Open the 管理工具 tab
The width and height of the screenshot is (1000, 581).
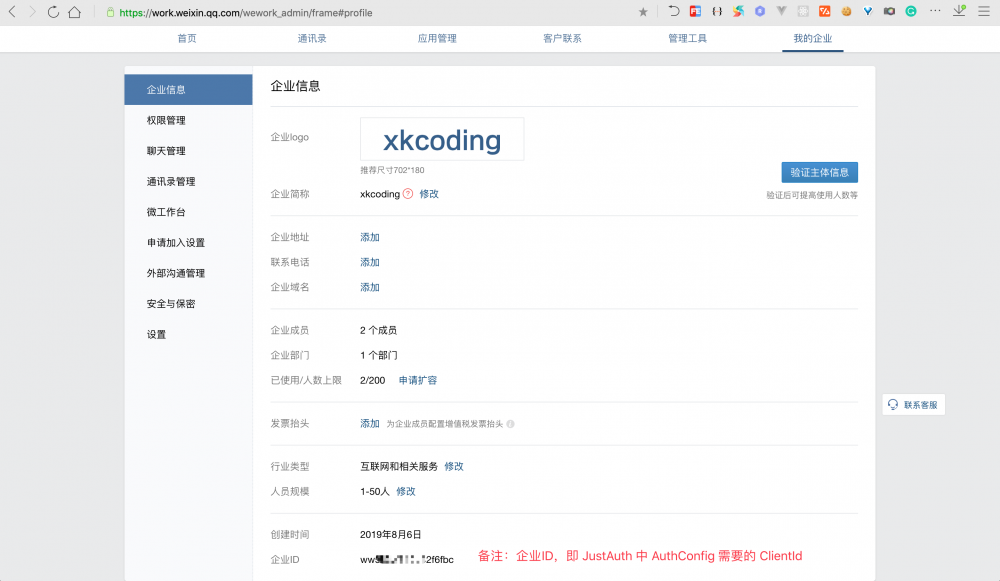point(688,38)
